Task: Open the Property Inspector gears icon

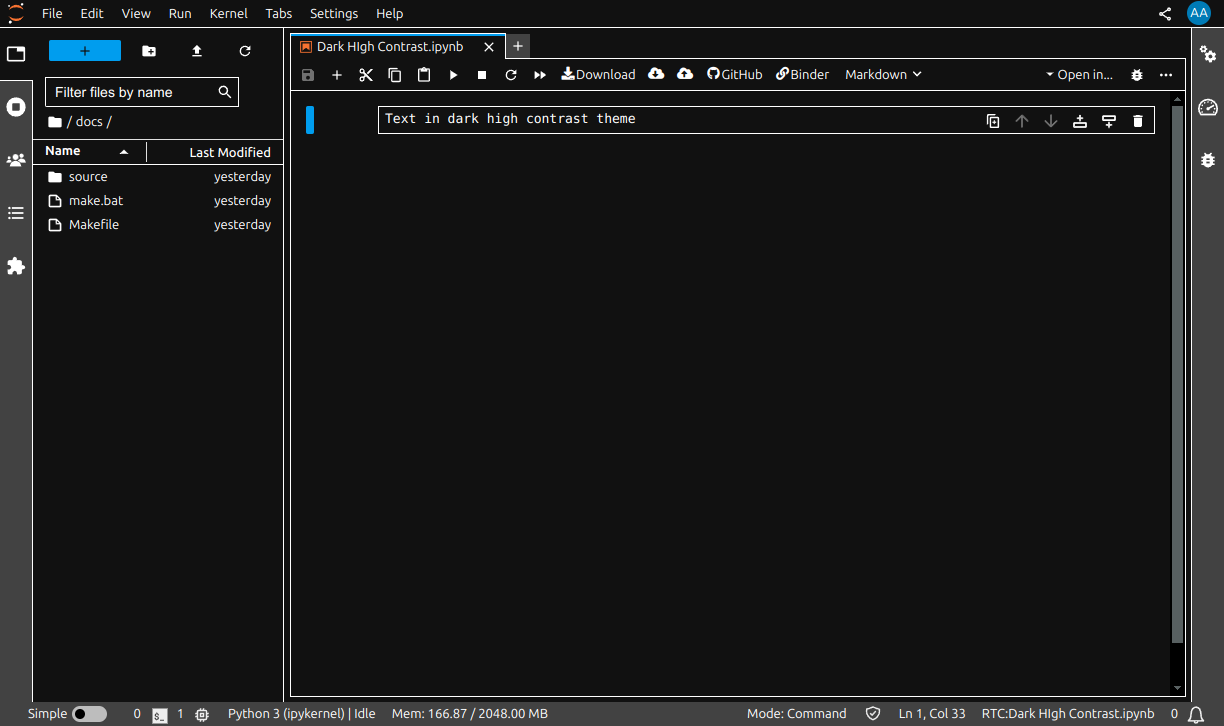Action: (x=1208, y=54)
